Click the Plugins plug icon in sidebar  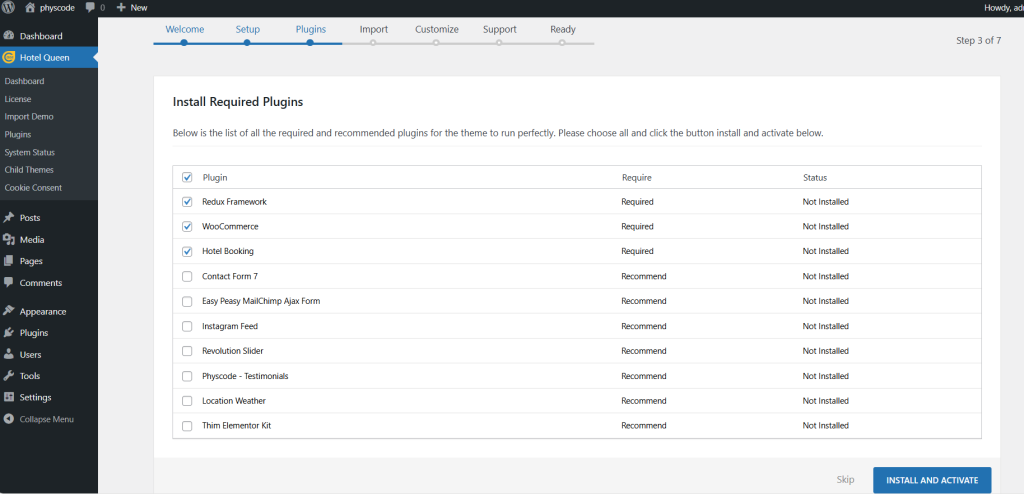pyautogui.click(x=9, y=333)
